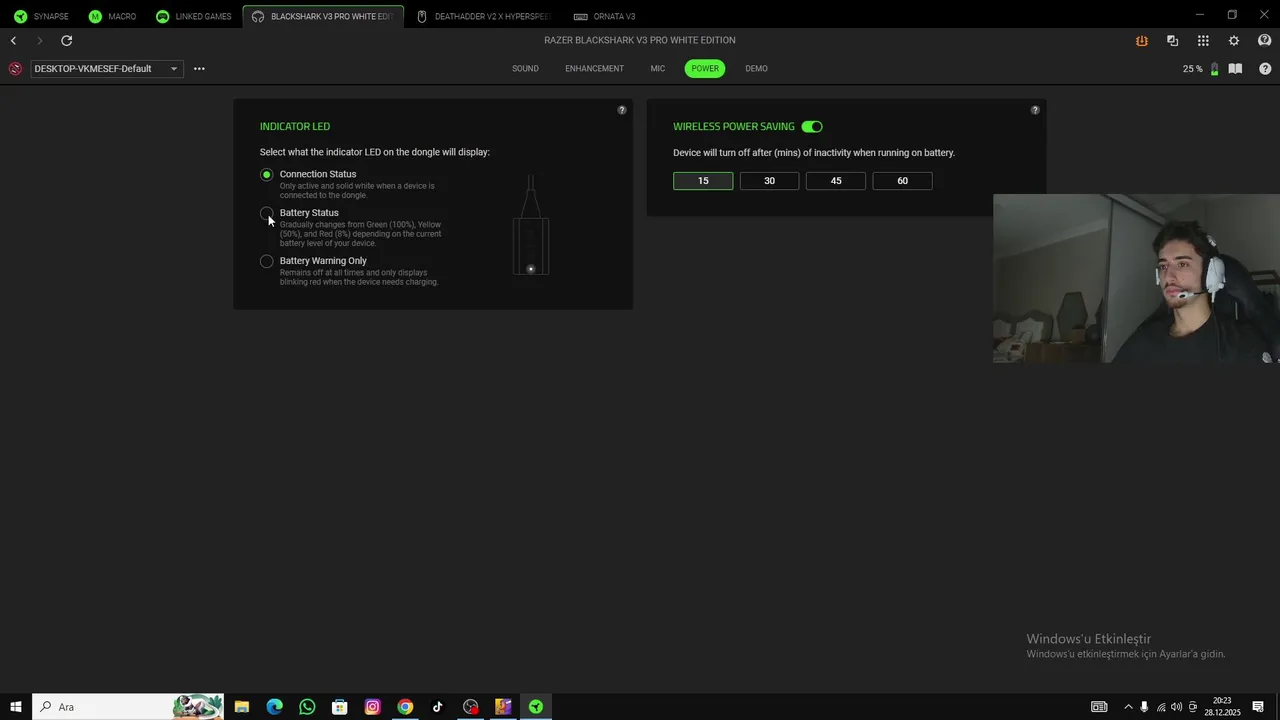The image size is (1280, 720).
Task: Click the battery level indicator icon
Action: (1214, 69)
